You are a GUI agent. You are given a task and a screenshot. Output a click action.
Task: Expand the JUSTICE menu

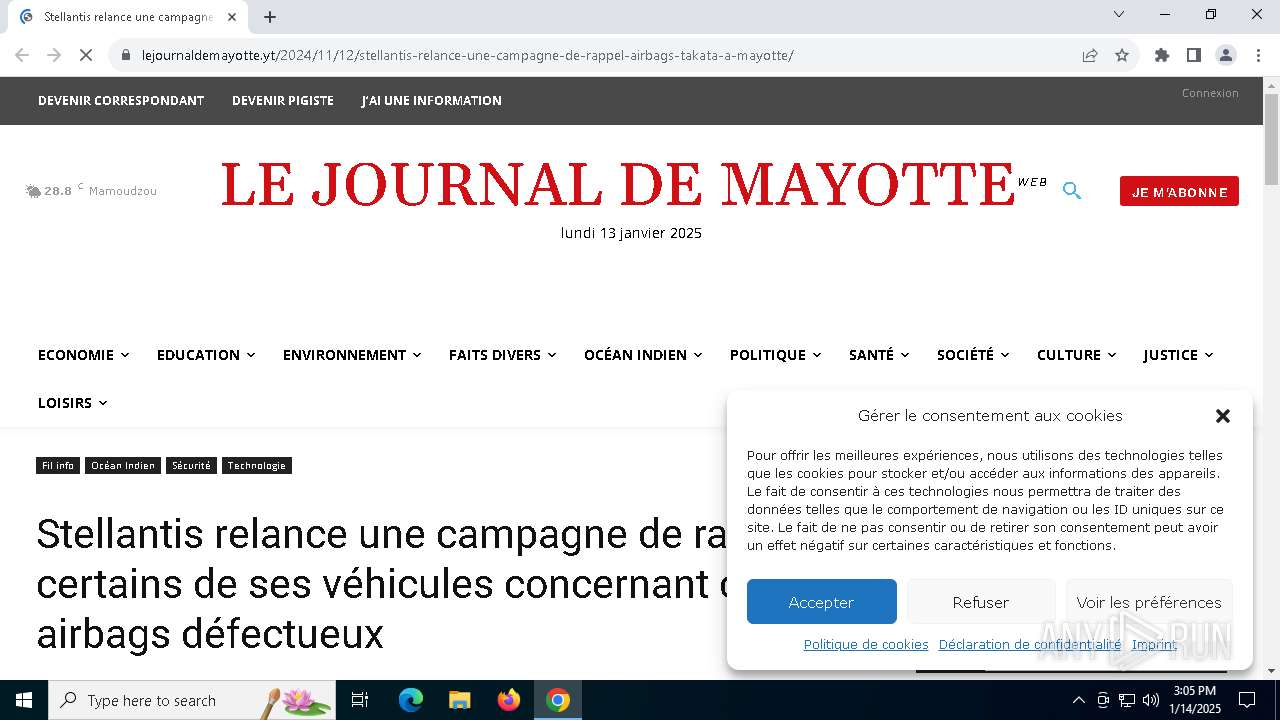coord(1178,355)
